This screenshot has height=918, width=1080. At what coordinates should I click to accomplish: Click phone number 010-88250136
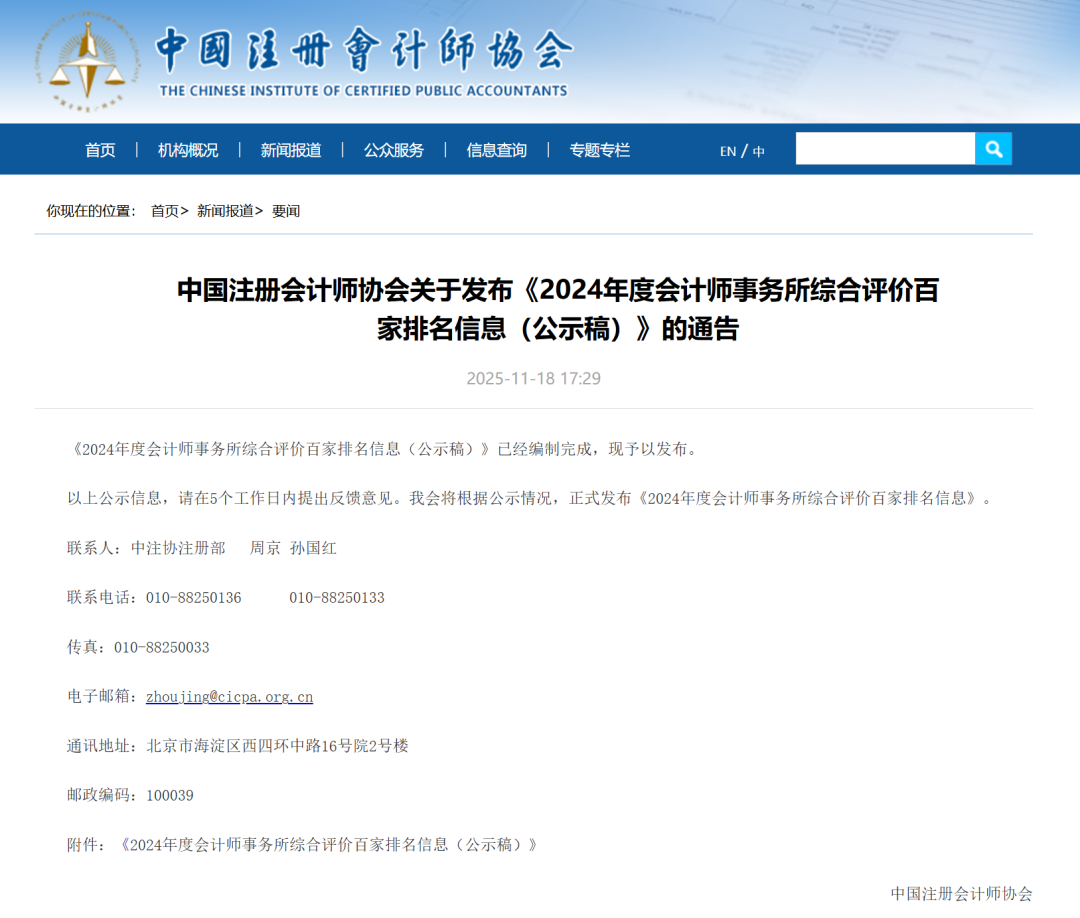click(194, 598)
